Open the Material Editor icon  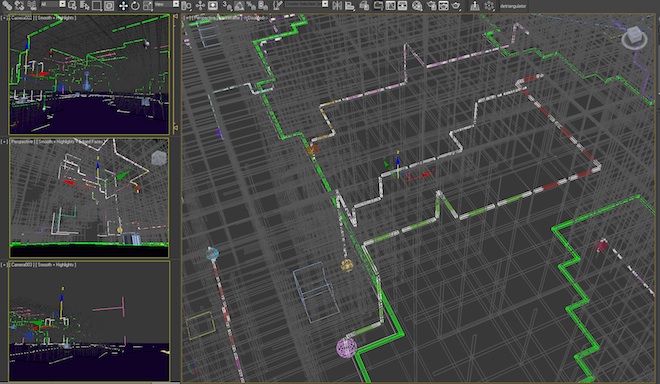pos(417,5)
